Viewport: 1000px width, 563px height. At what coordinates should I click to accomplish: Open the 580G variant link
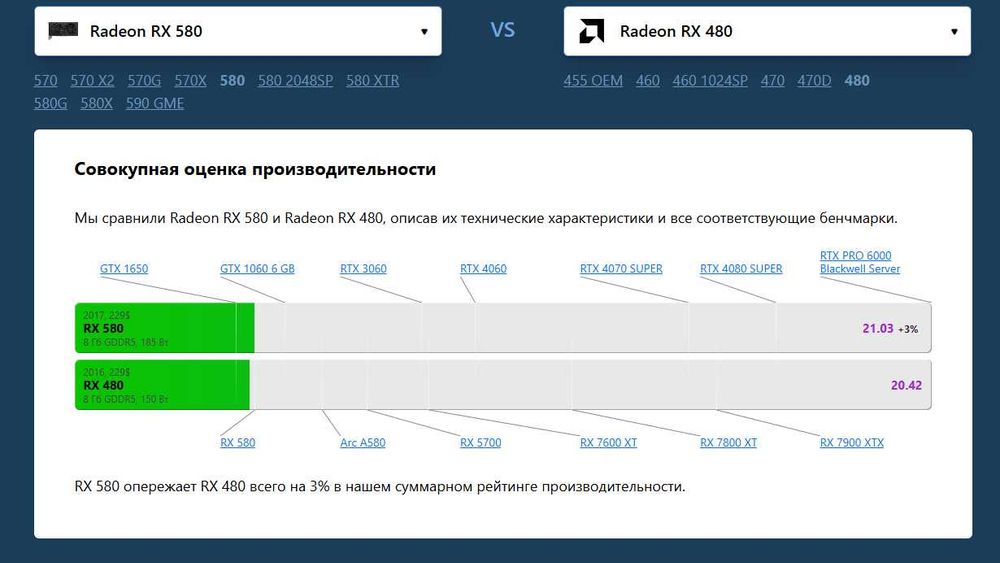50,103
